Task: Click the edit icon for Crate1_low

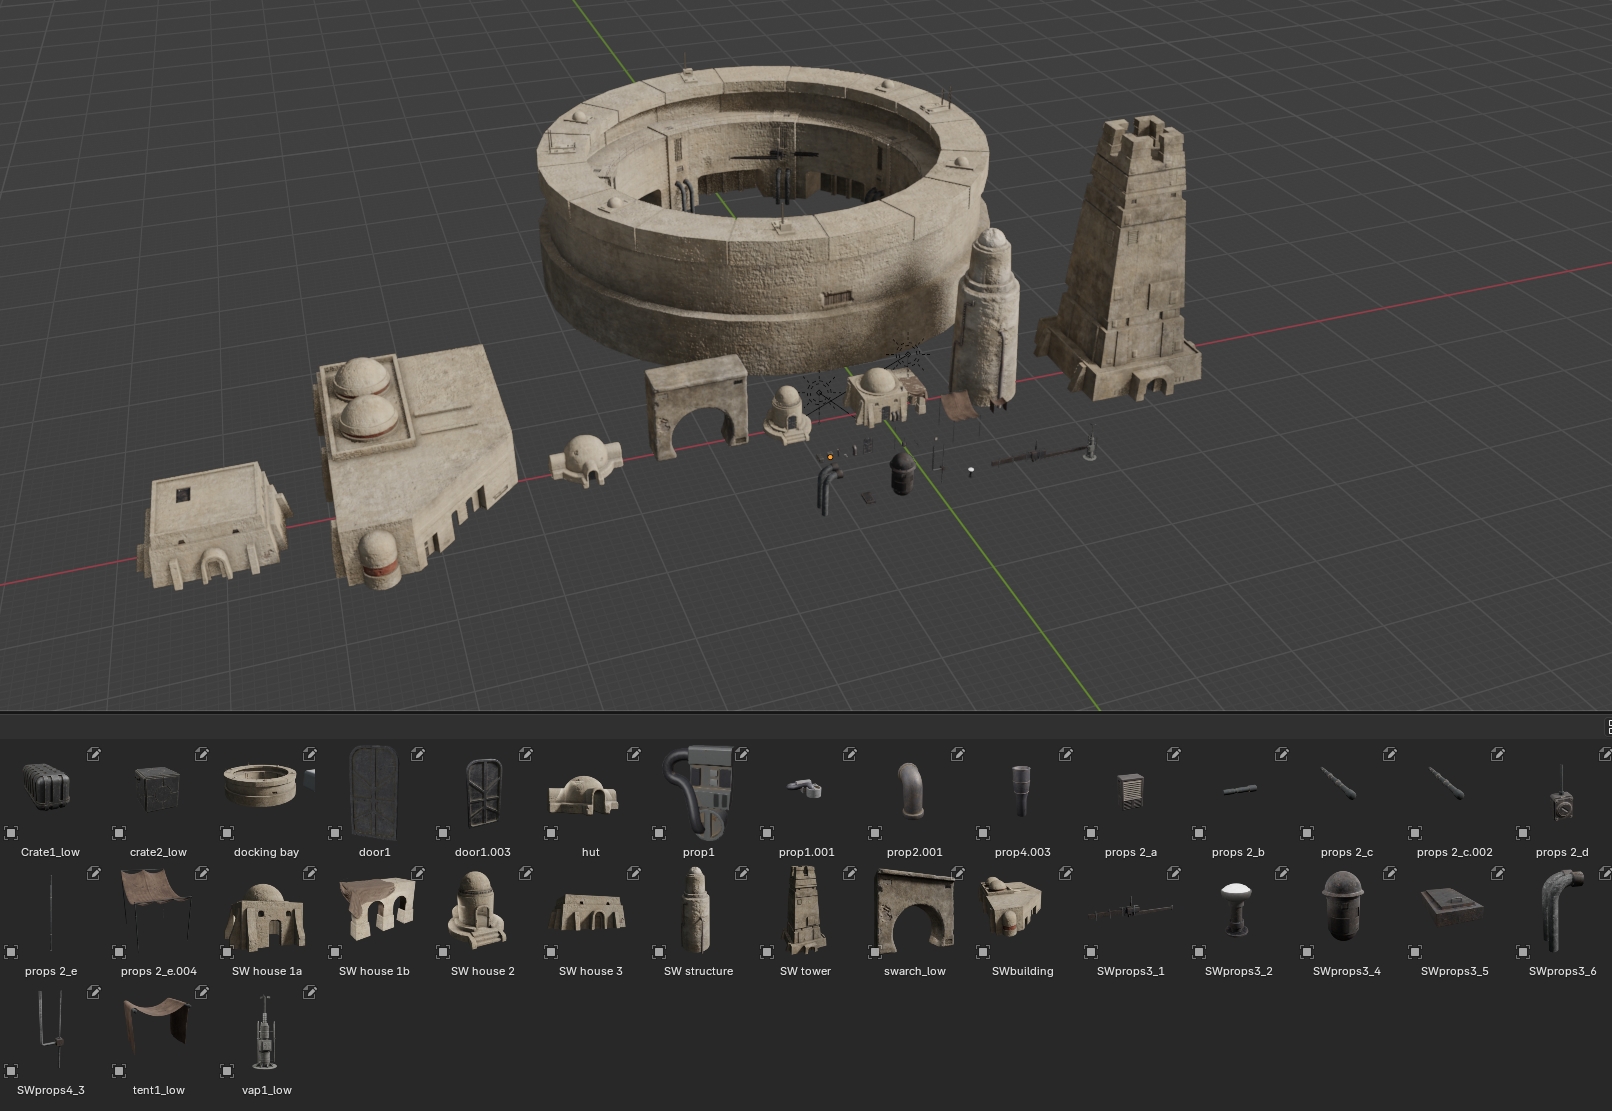Action: [x=94, y=754]
